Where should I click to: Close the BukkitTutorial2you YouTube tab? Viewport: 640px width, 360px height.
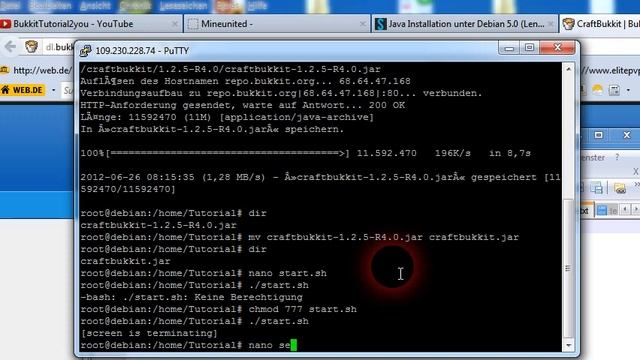(x=175, y=24)
